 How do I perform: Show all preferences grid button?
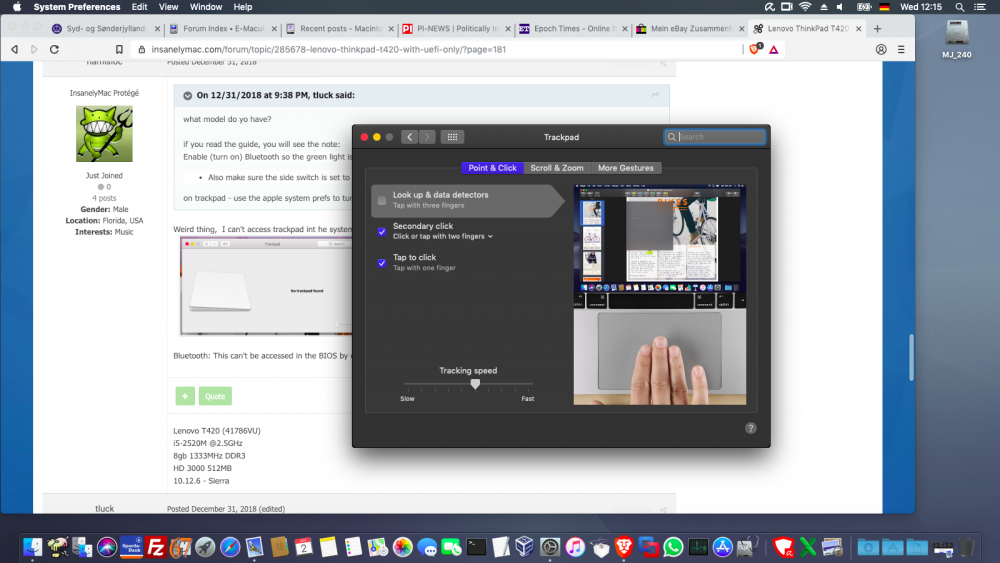point(452,137)
